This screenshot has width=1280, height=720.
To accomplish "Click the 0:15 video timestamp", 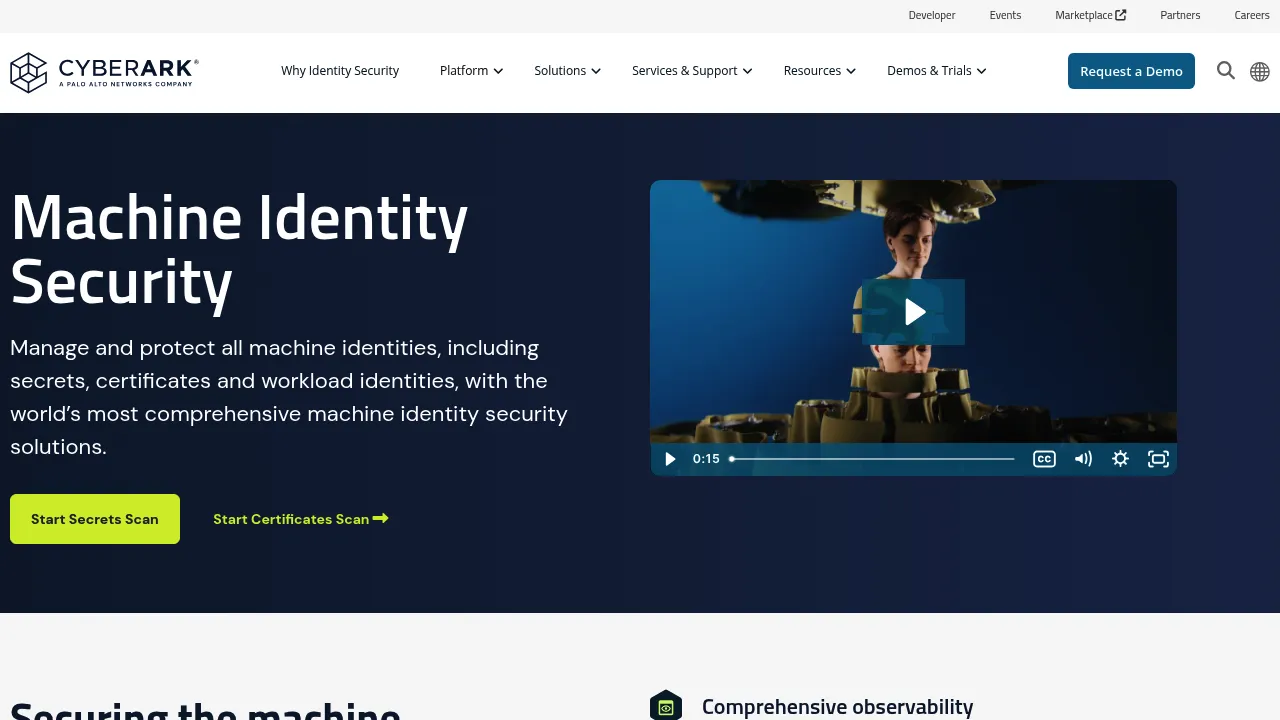I will [706, 459].
